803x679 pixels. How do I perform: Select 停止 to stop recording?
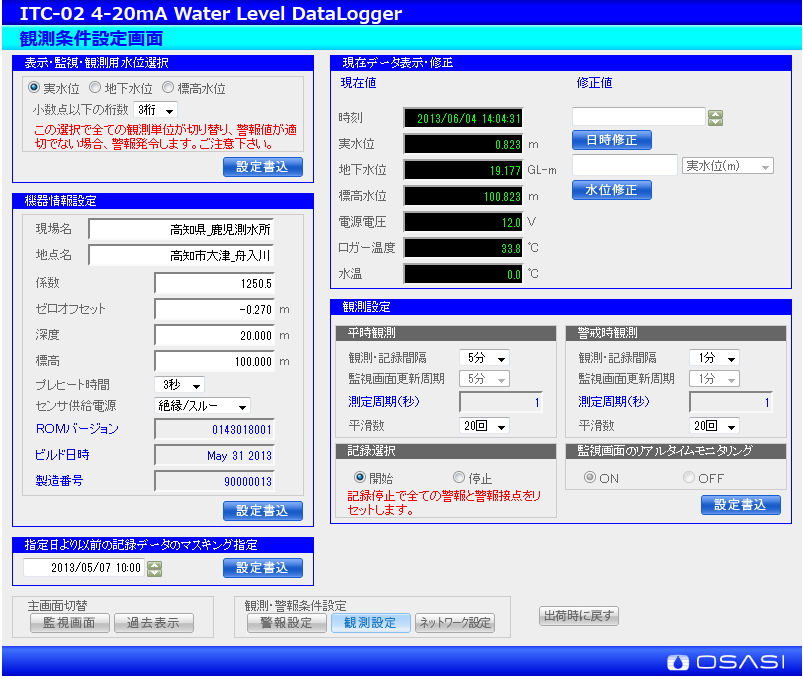tap(459, 478)
